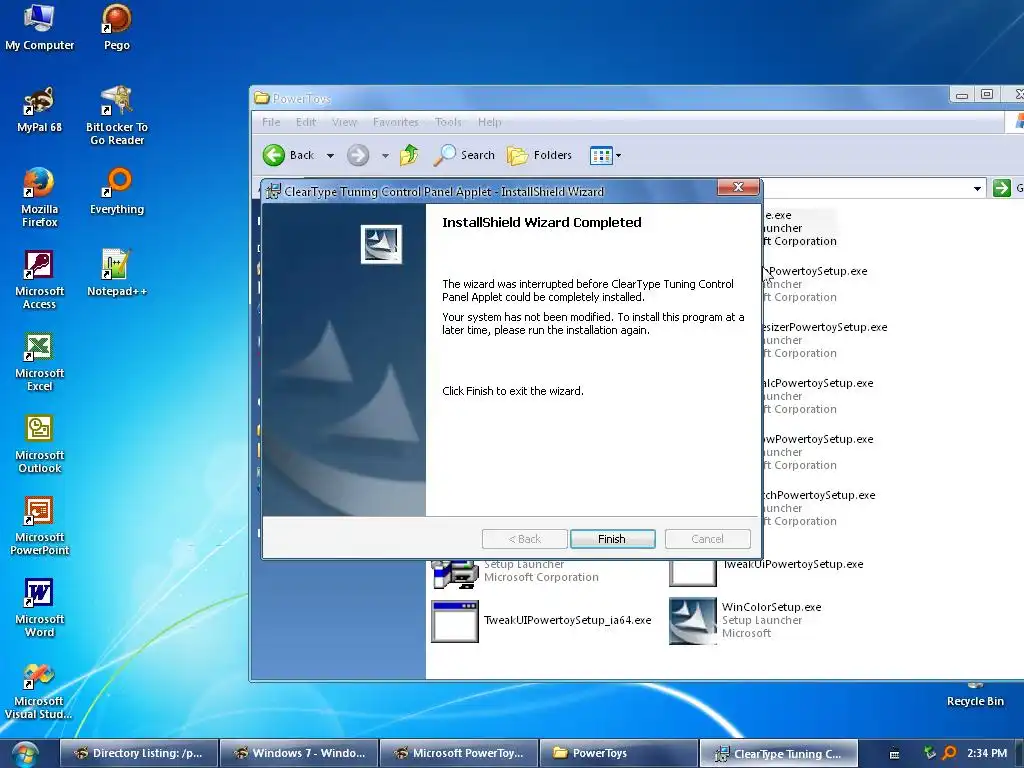1024x768 pixels.
Task: Open the My Computer desktop icon
Action: click(x=39, y=27)
